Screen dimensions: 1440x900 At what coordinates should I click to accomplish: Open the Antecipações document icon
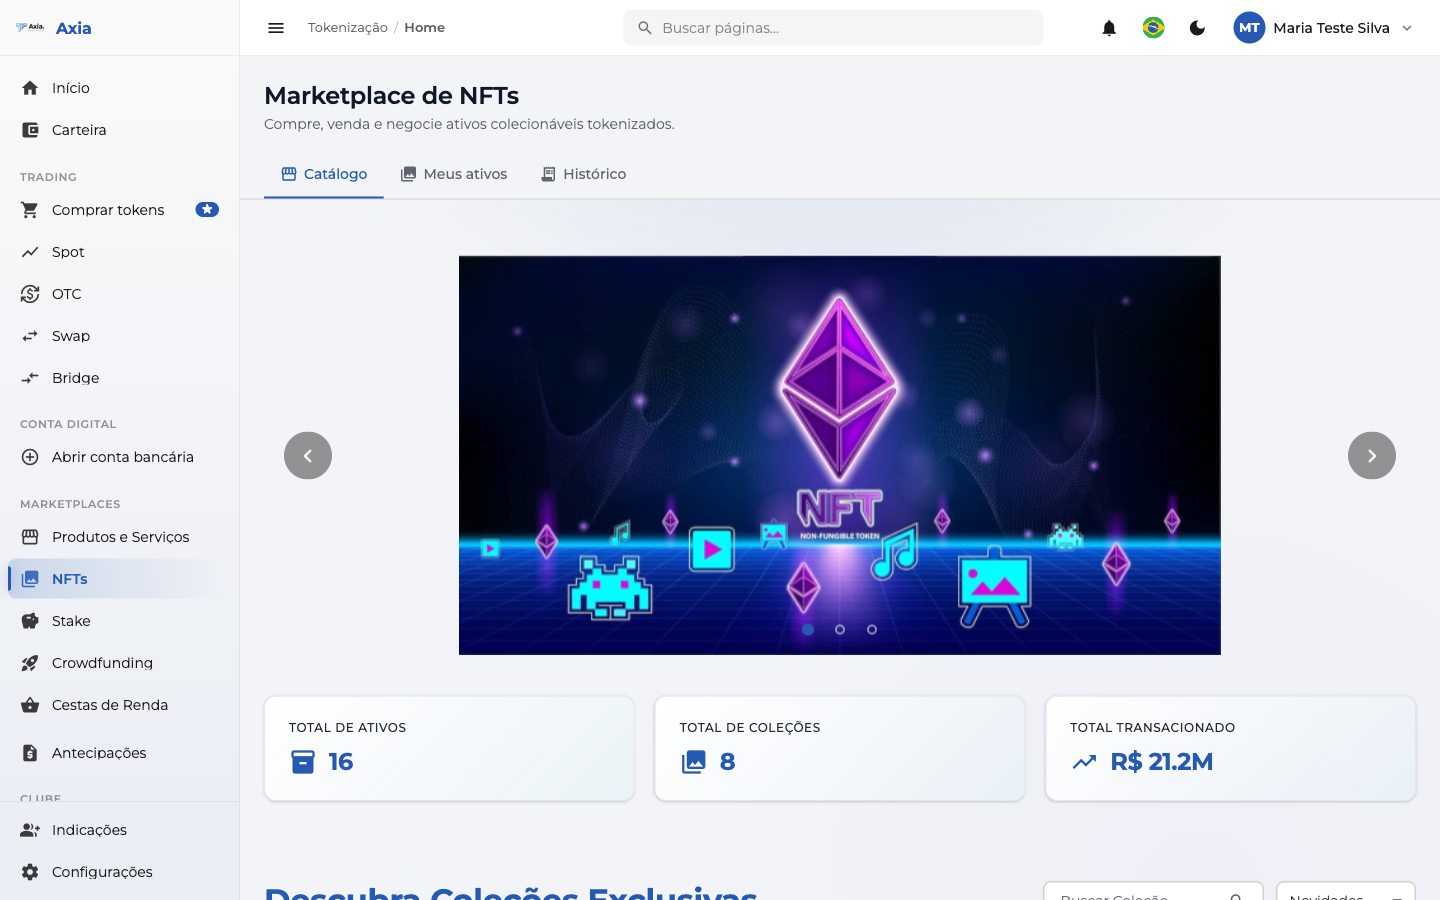pos(30,753)
